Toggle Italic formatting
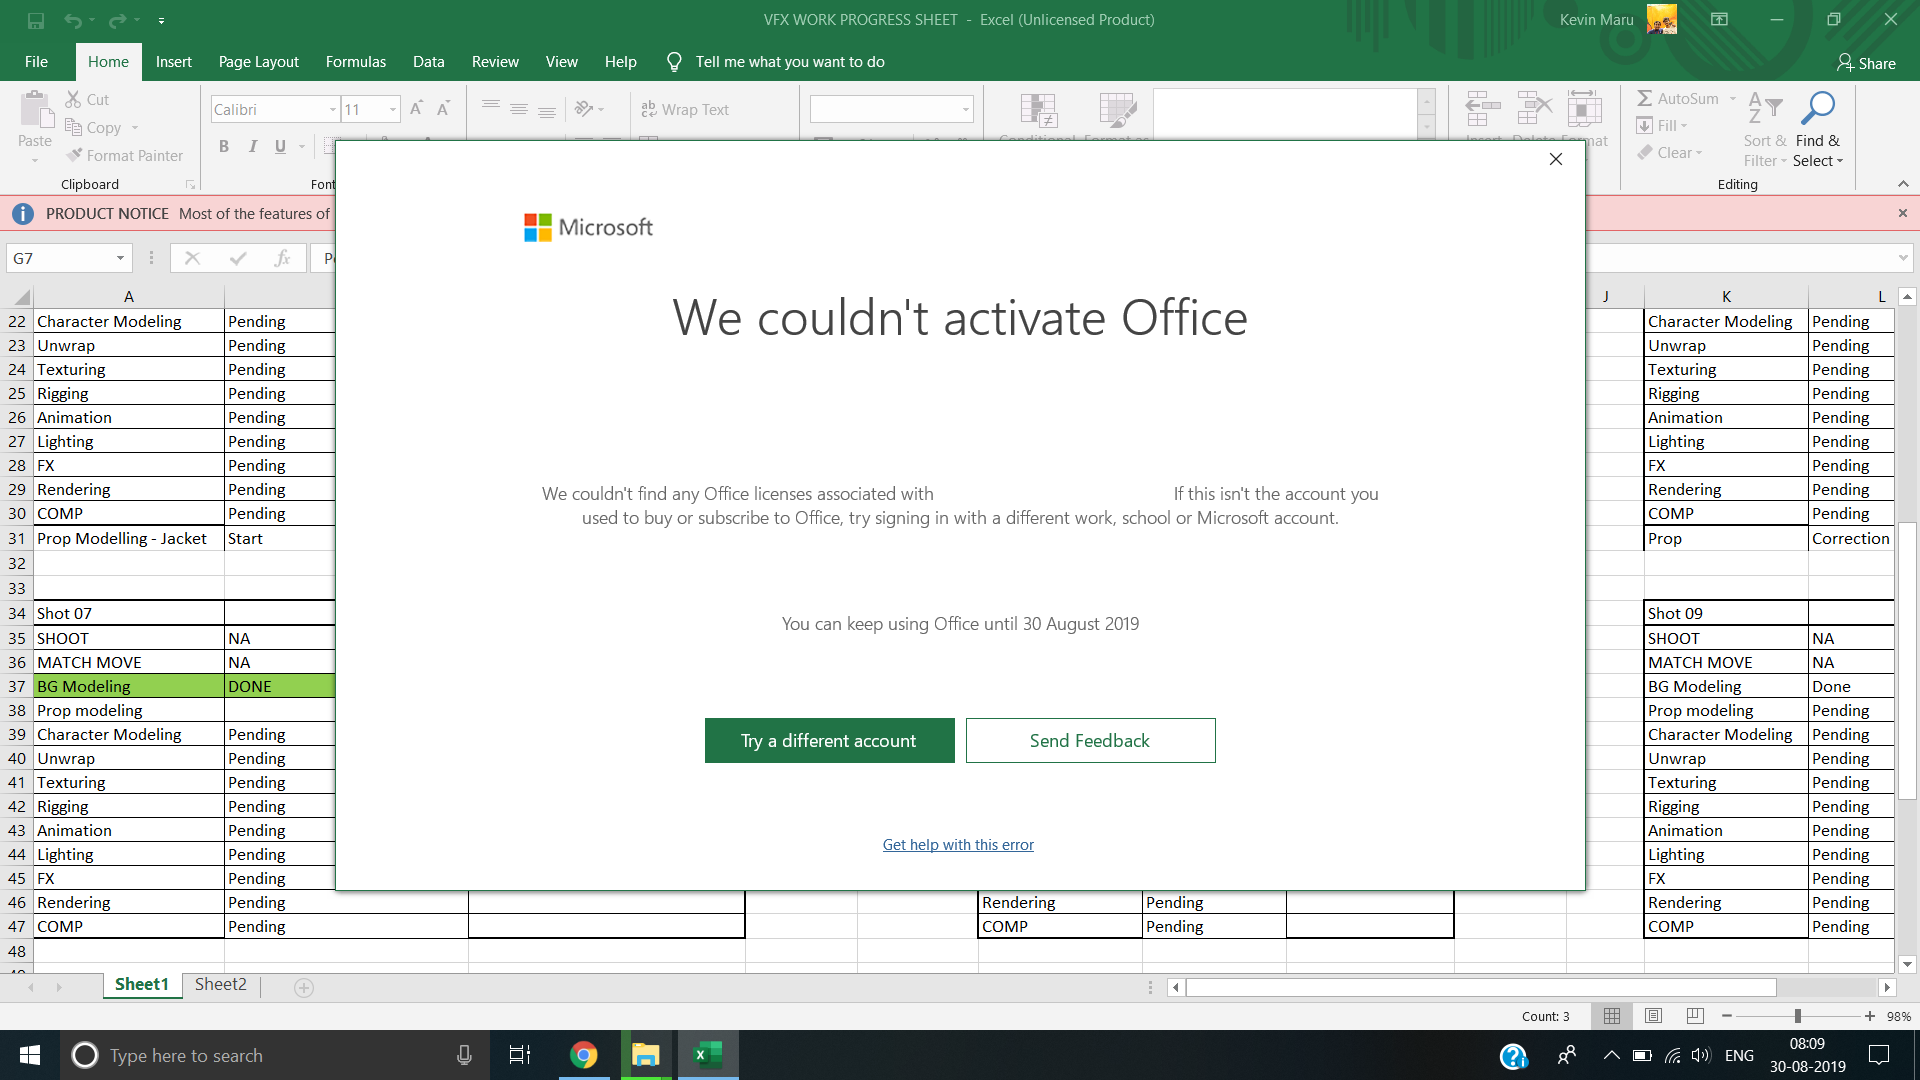The width and height of the screenshot is (1920, 1080). [253, 147]
